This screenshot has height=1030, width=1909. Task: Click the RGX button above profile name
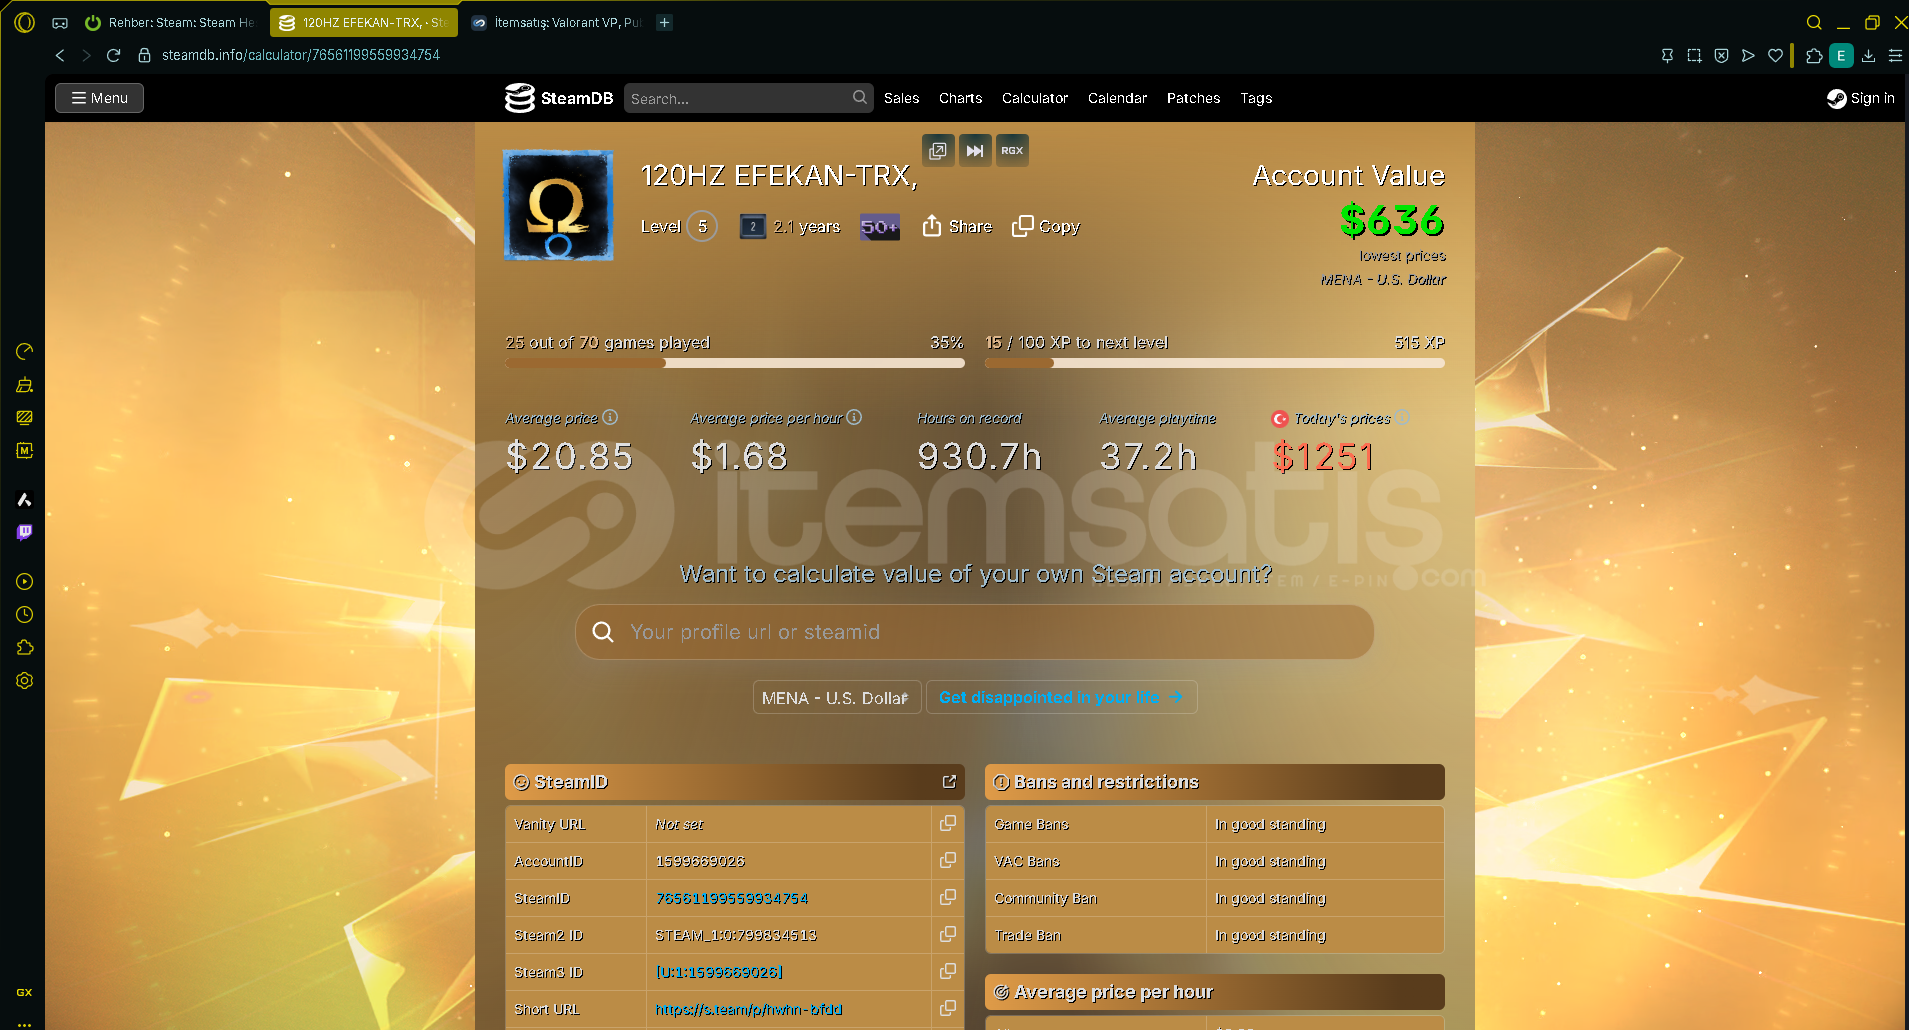pyautogui.click(x=1012, y=151)
